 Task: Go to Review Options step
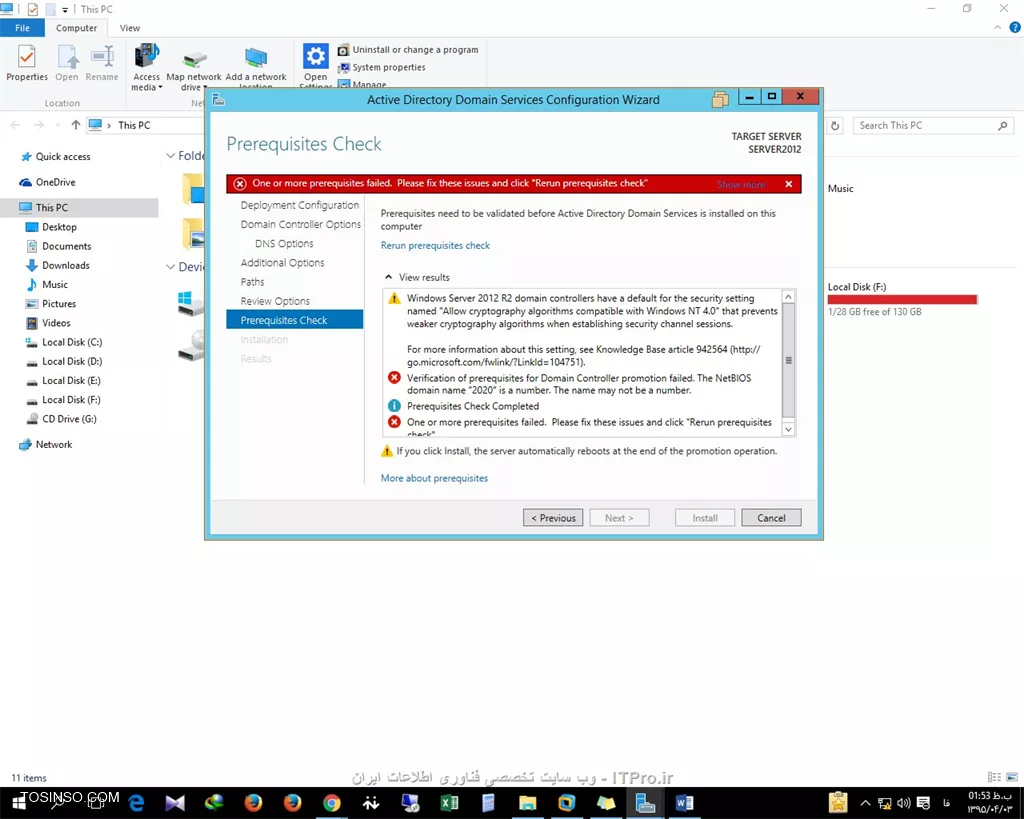point(275,301)
